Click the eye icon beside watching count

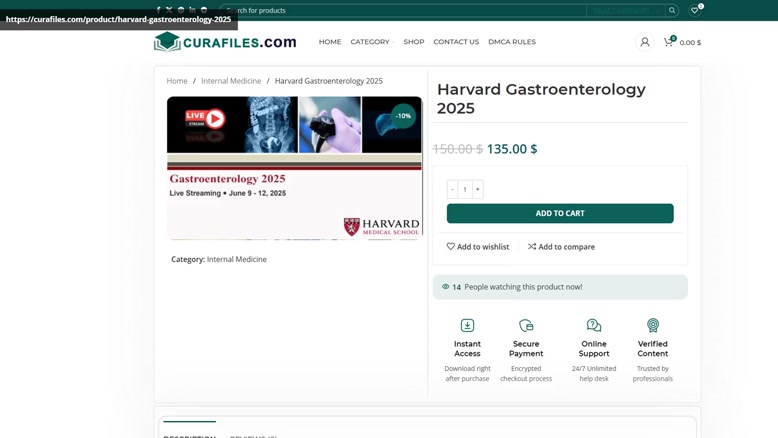pyautogui.click(x=445, y=287)
